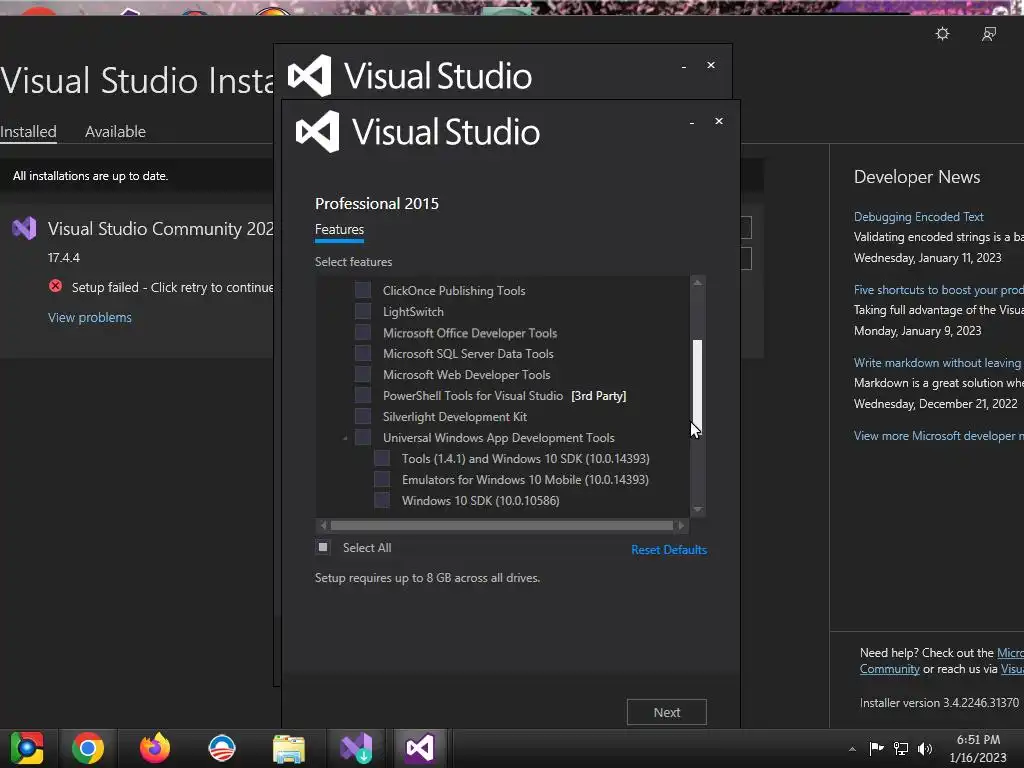Check Tools (1.4.1) and Windows 10 SDK checkbox
The height and width of the screenshot is (768, 1024).
381,458
